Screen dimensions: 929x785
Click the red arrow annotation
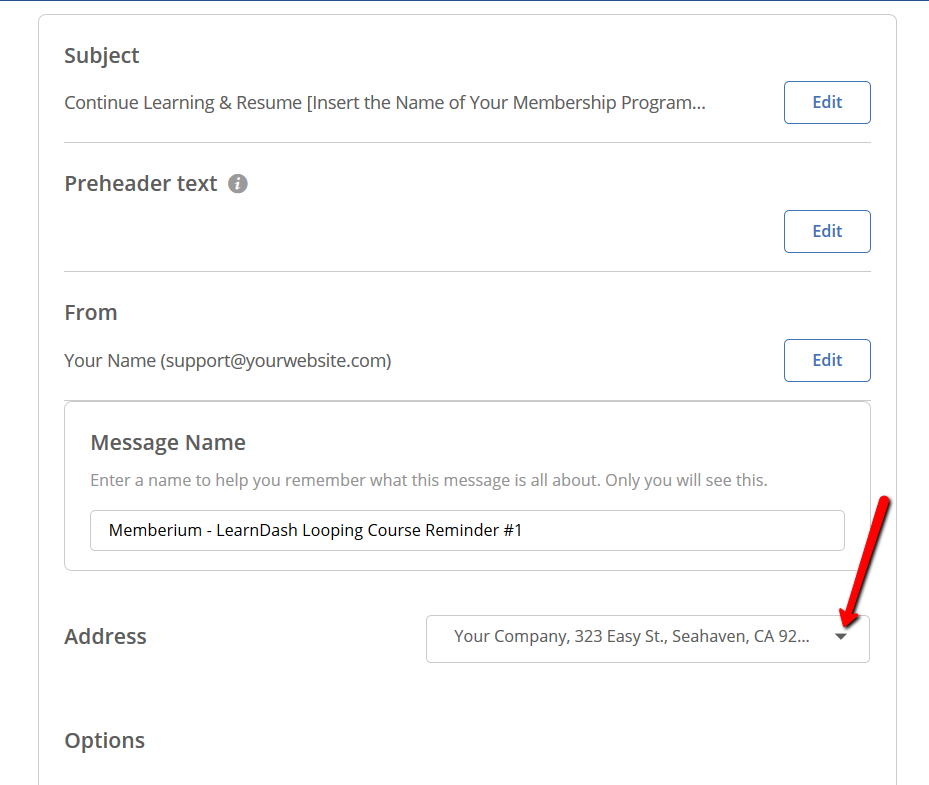(x=864, y=561)
